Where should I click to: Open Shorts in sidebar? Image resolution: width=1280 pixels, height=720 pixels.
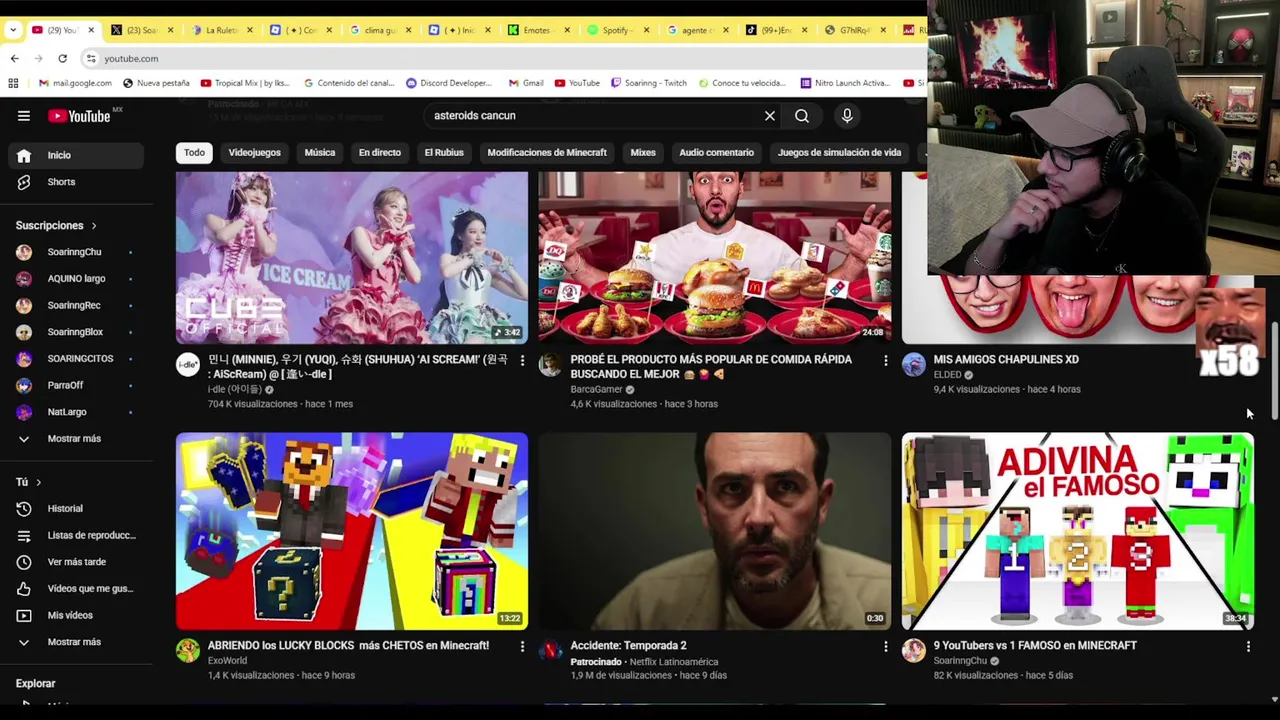[76, 182]
